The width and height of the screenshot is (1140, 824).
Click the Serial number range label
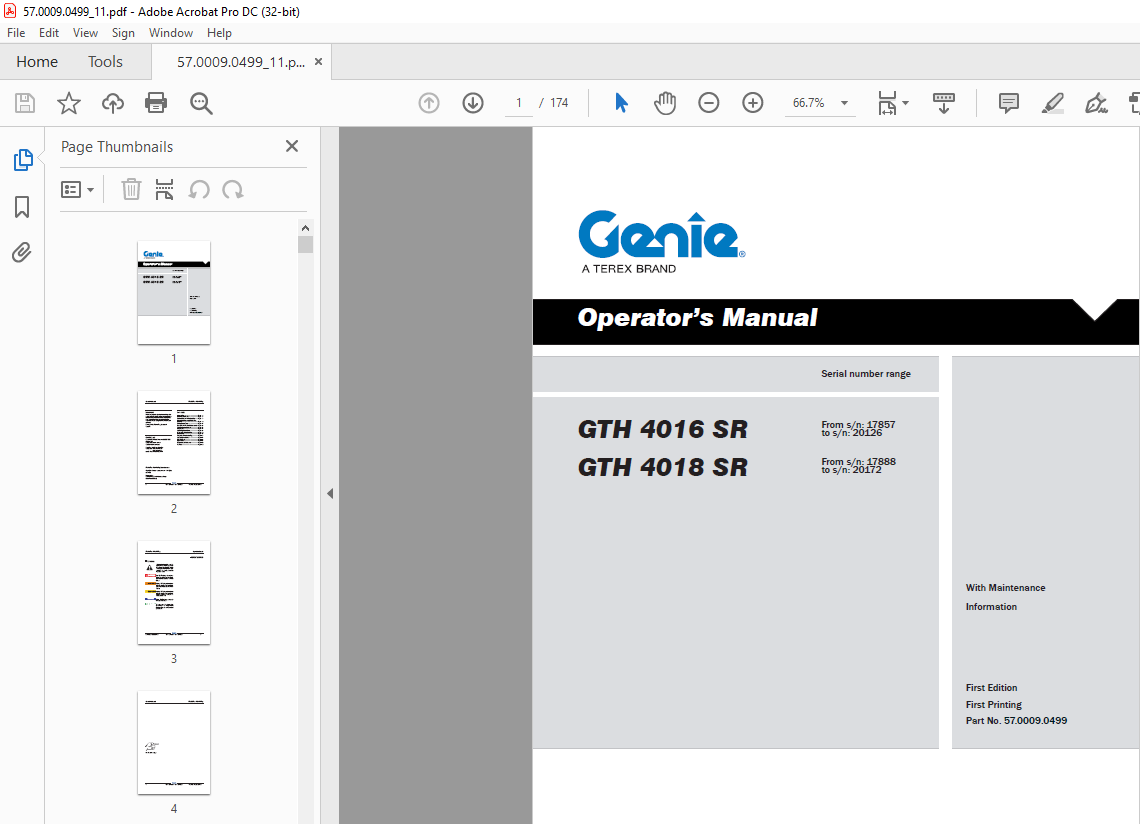[866, 374]
